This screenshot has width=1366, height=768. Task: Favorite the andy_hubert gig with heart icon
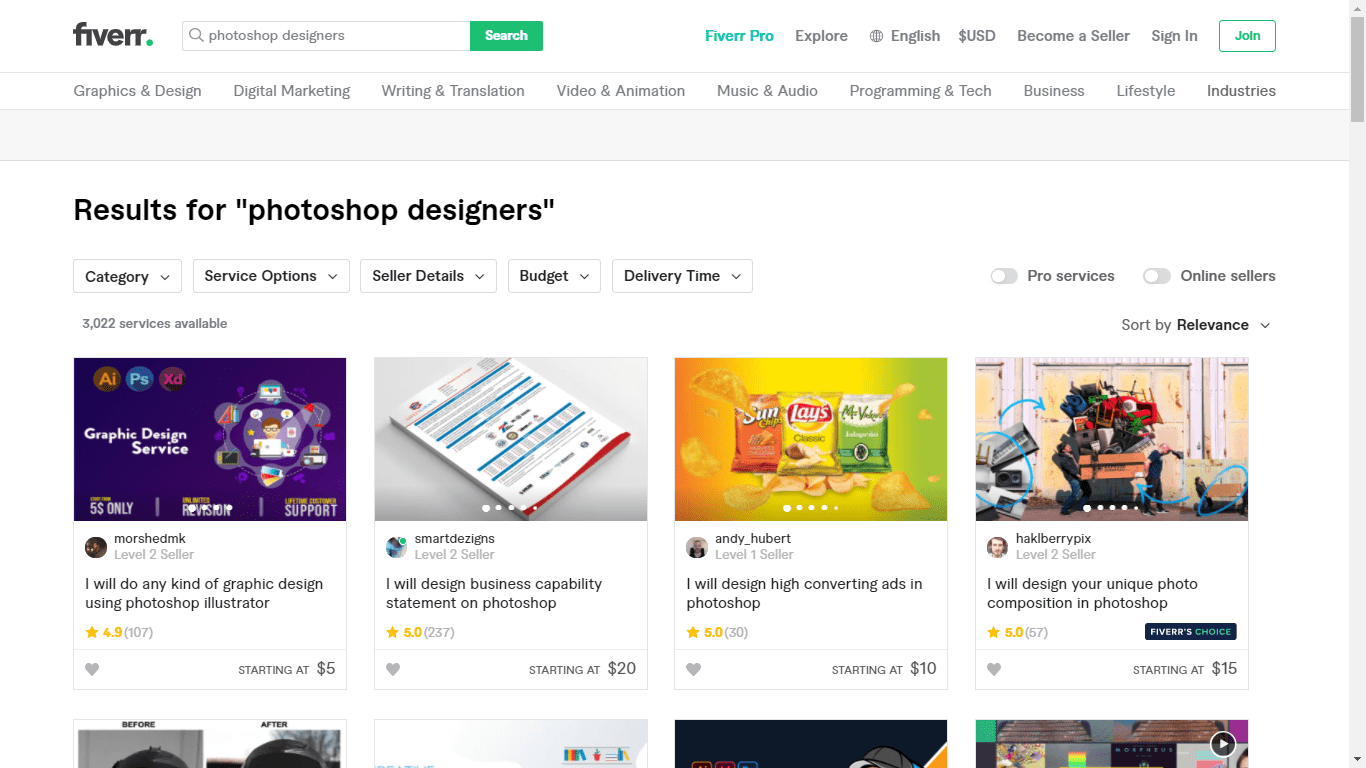[x=694, y=670]
